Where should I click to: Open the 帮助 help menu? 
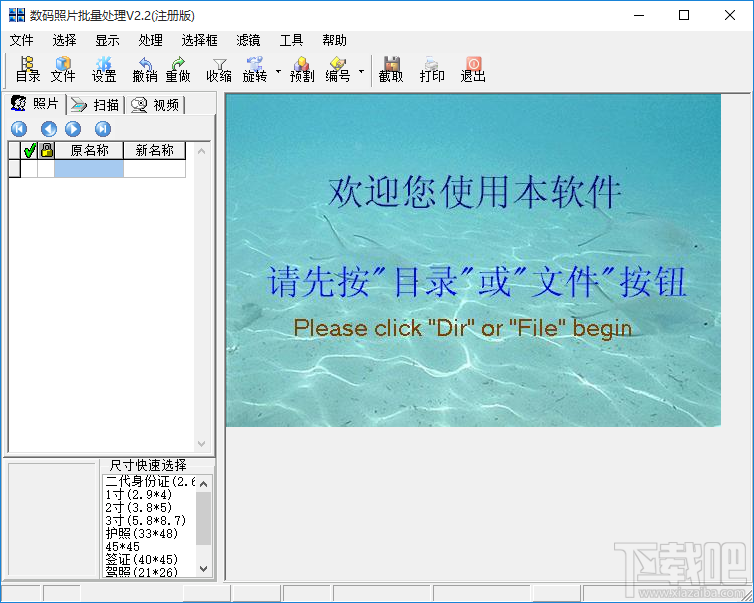335,40
